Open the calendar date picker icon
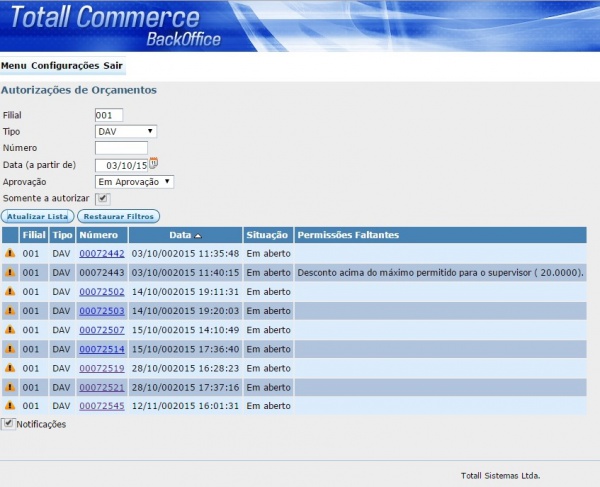Screen dimensions: 600x487 pyautogui.click(x=153, y=163)
